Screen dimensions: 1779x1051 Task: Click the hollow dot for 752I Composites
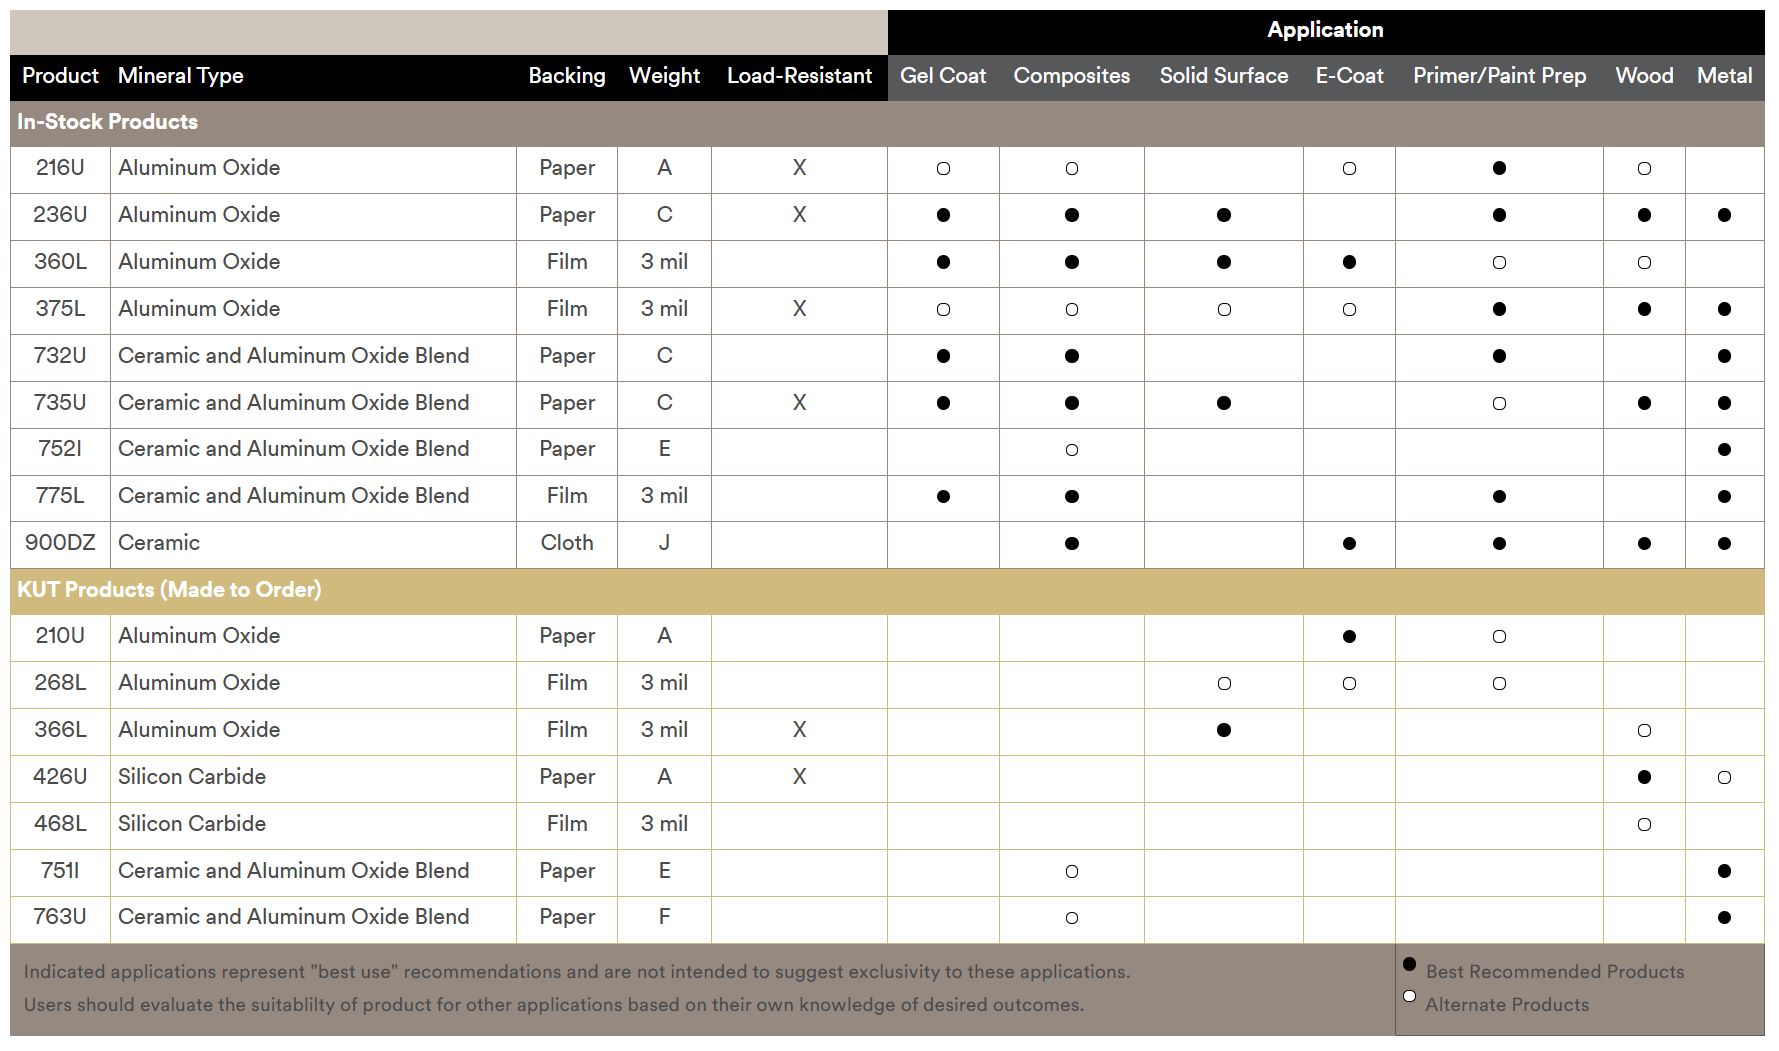[1071, 450]
